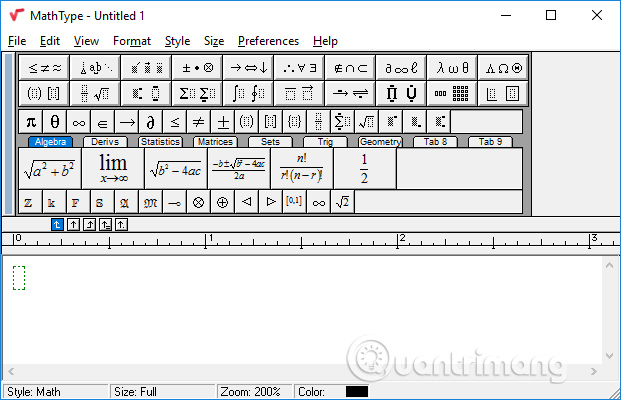Screen dimensions: 621x400
Task: Switch to the Trig tab
Action: pos(325,142)
